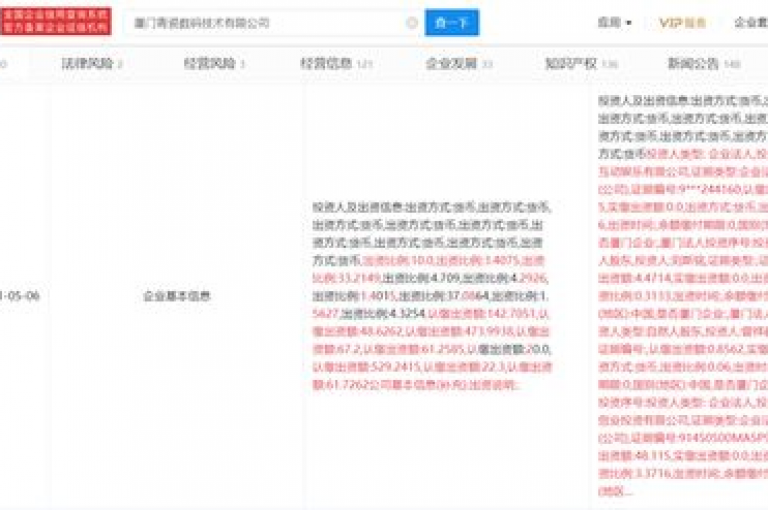The height and width of the screenshot is (510, 768).
Task: Open the VIP服务 link
Action: point(682,23)
